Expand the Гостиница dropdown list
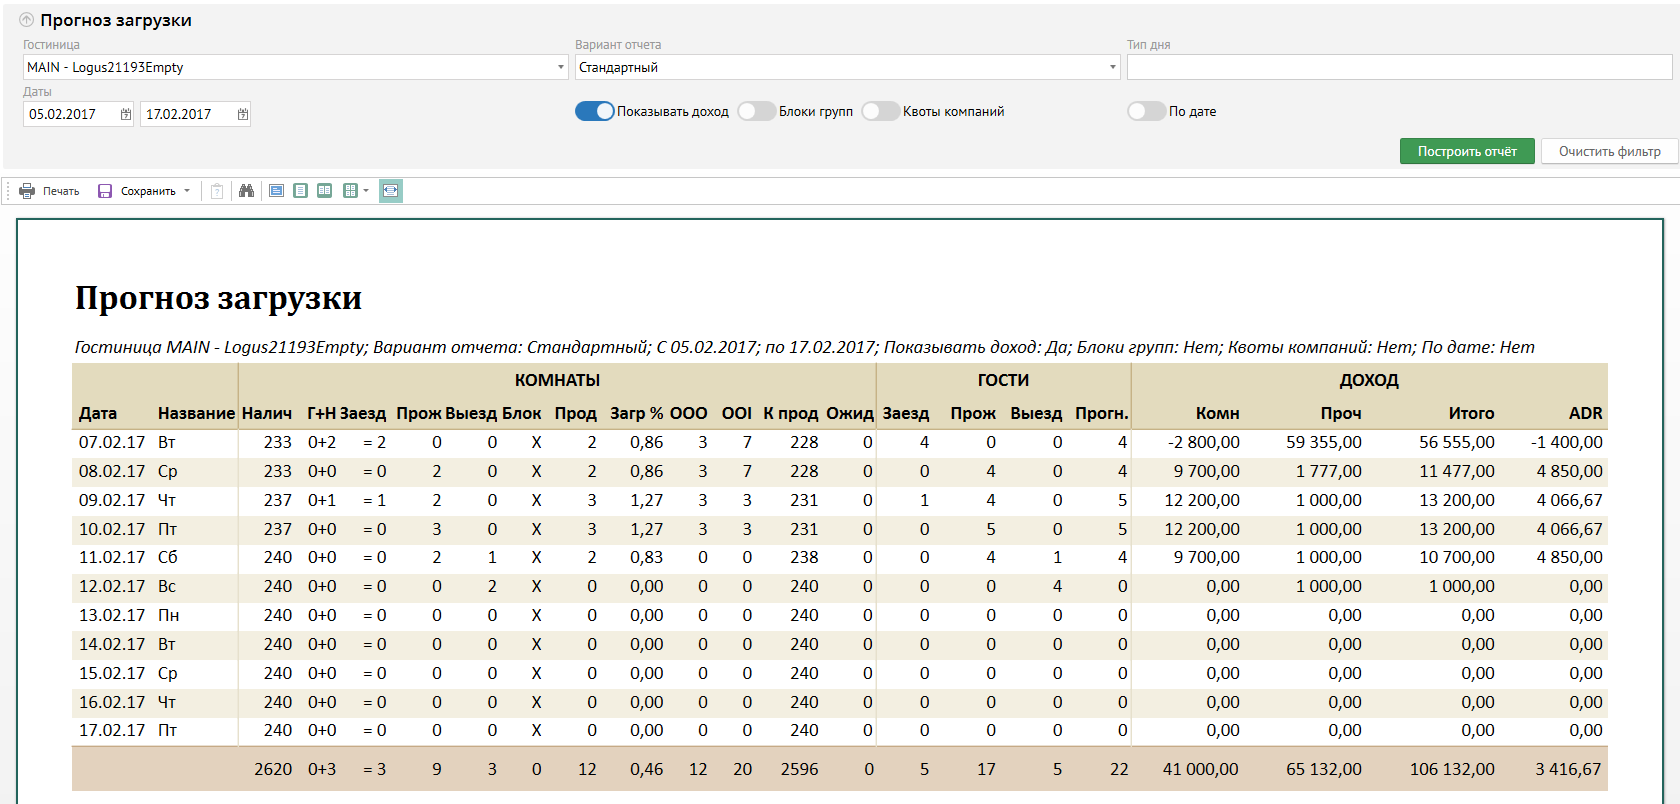Image resolution: width=1680 pixels, height=804 pixels. tap(560, 67)
